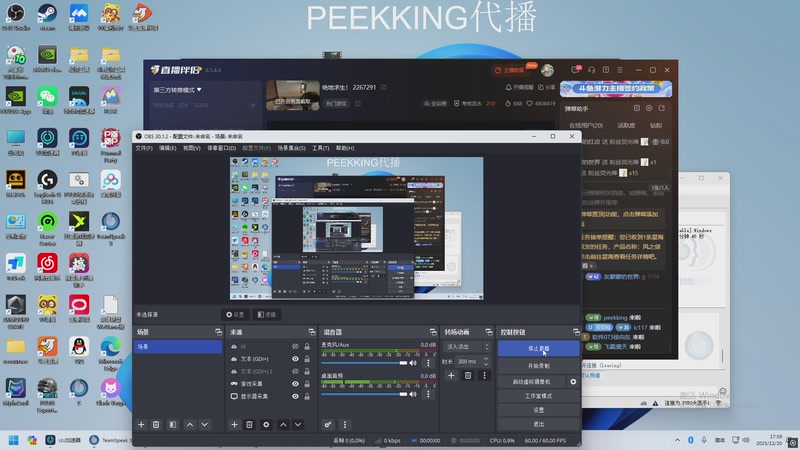Open advanced audio properties gears icon

click(x=328, y=424)
